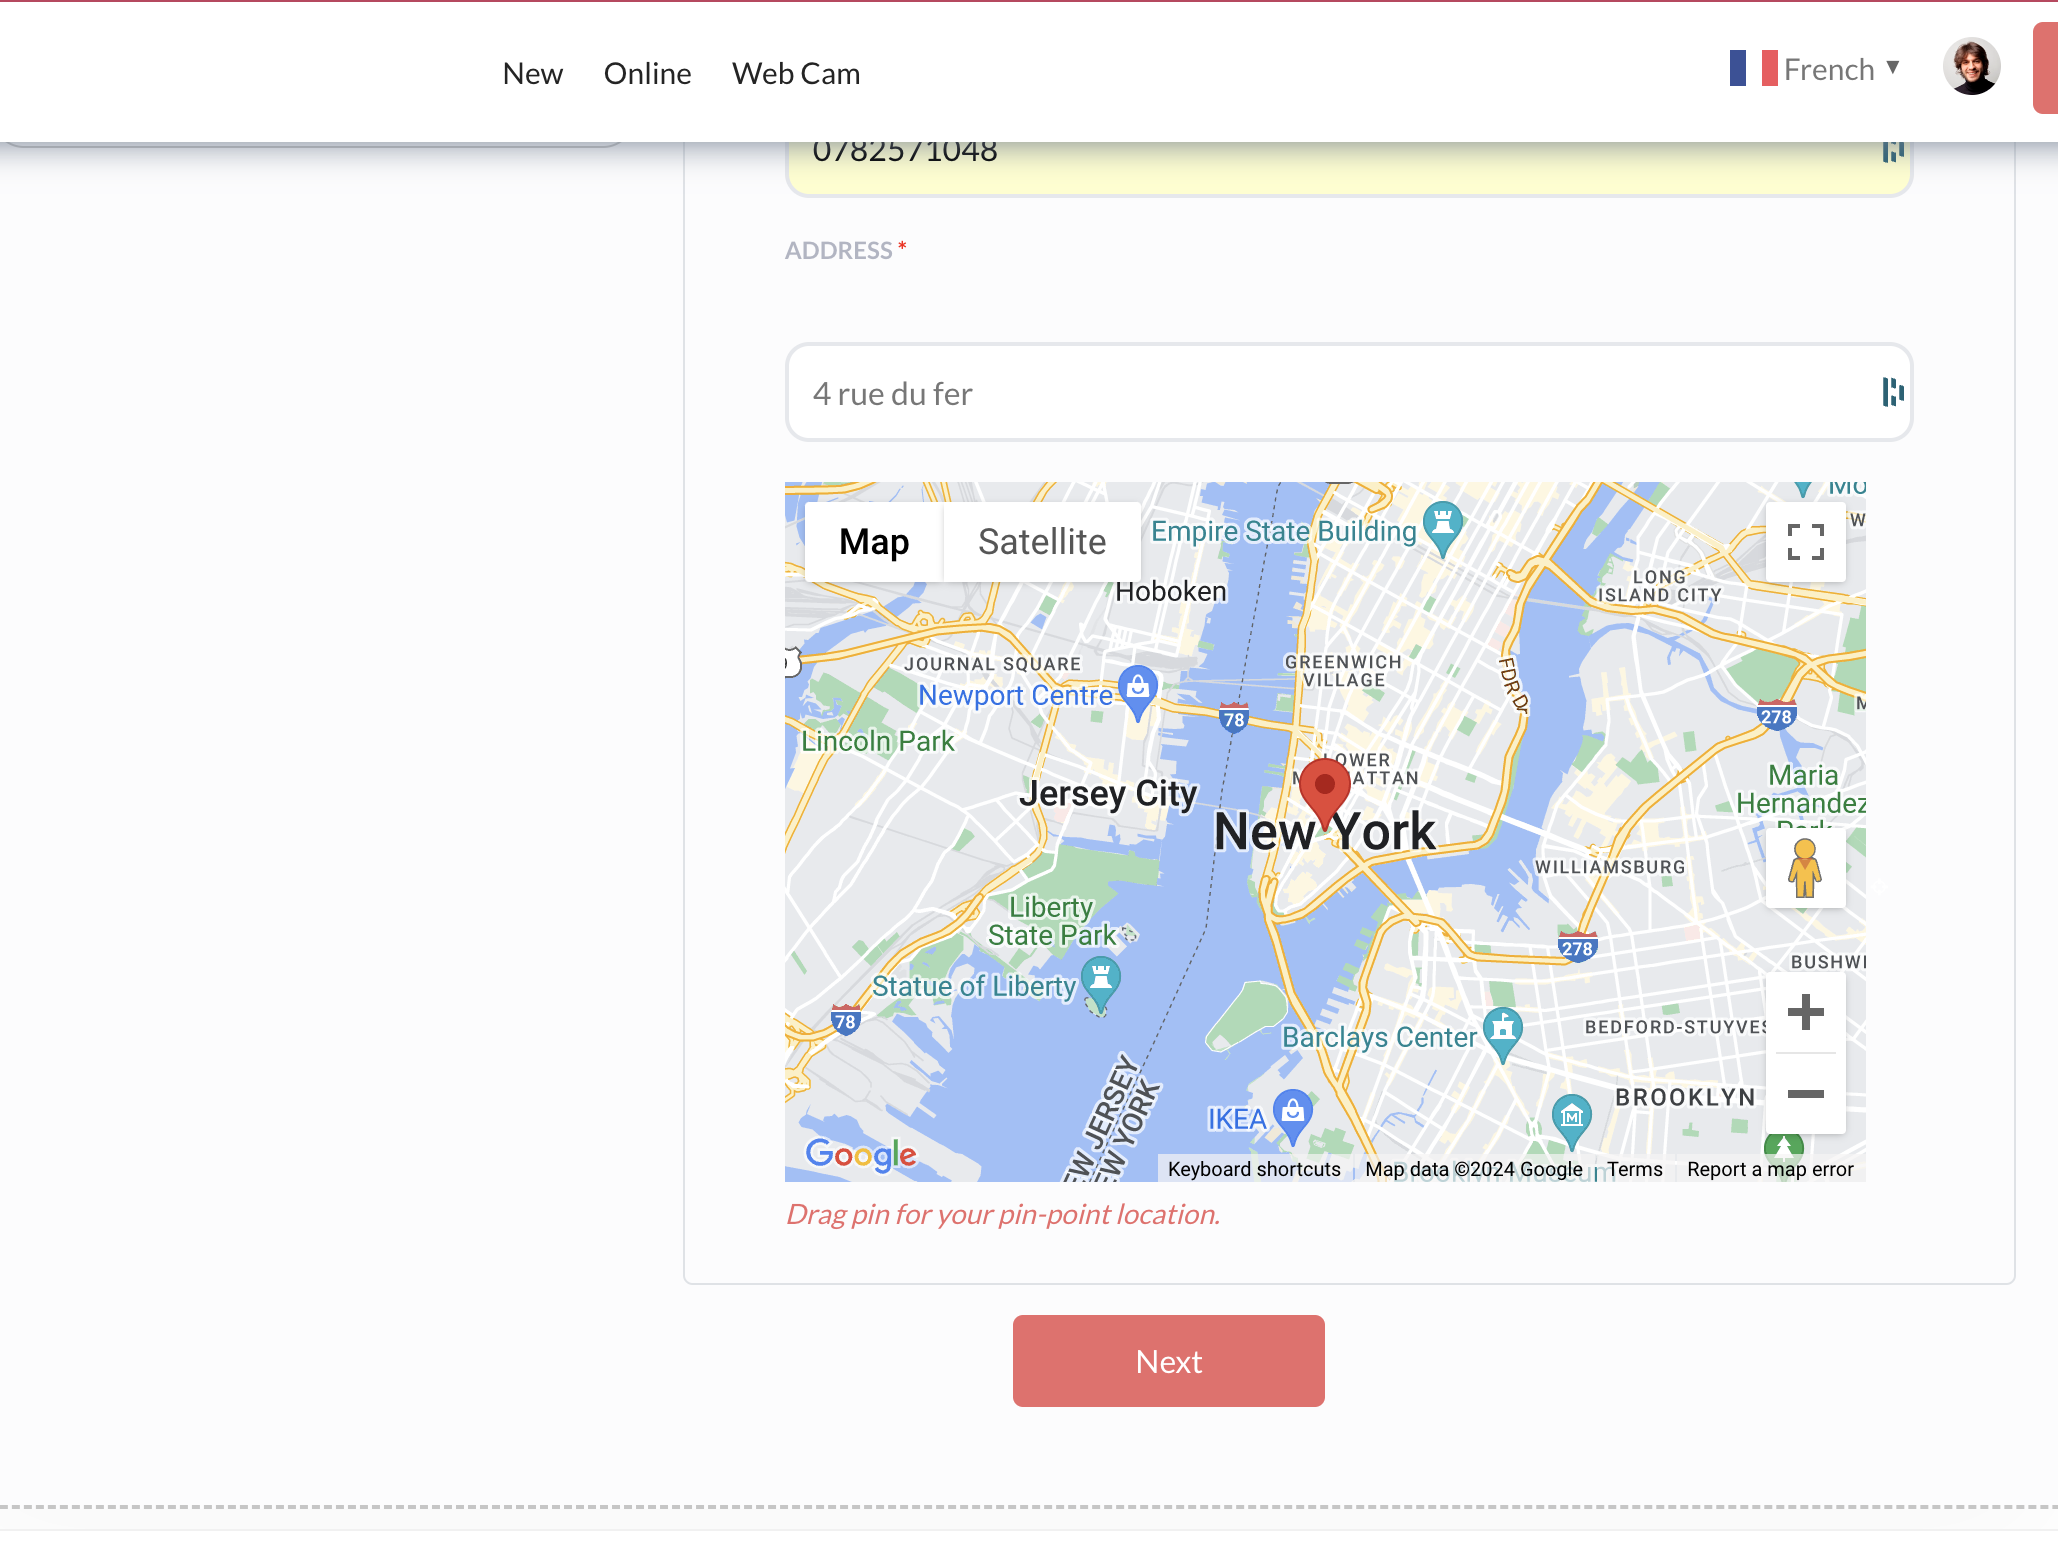
Task: Go to the Web Cam menu
Action: coord(795,73)
